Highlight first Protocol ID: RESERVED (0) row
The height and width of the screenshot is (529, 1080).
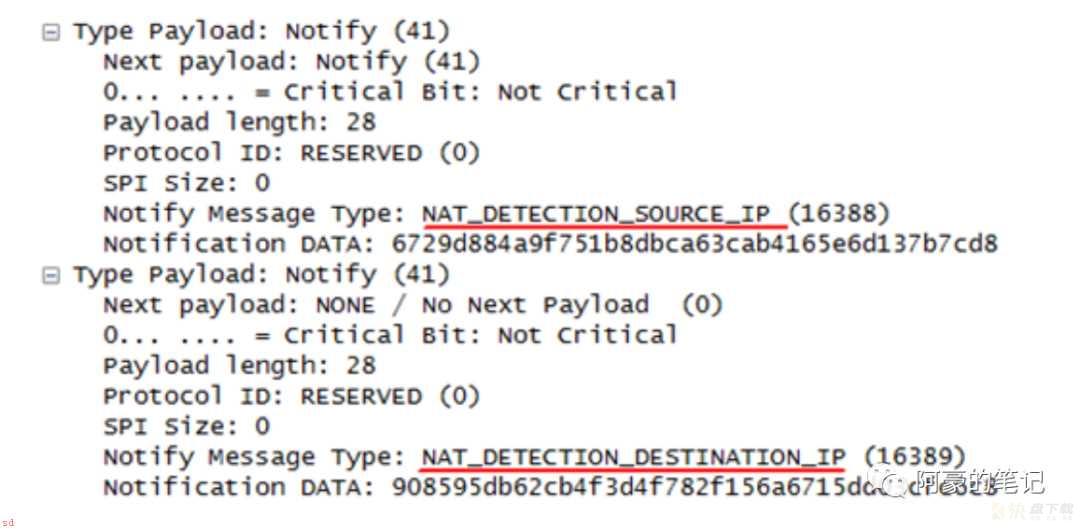(291, 153)
